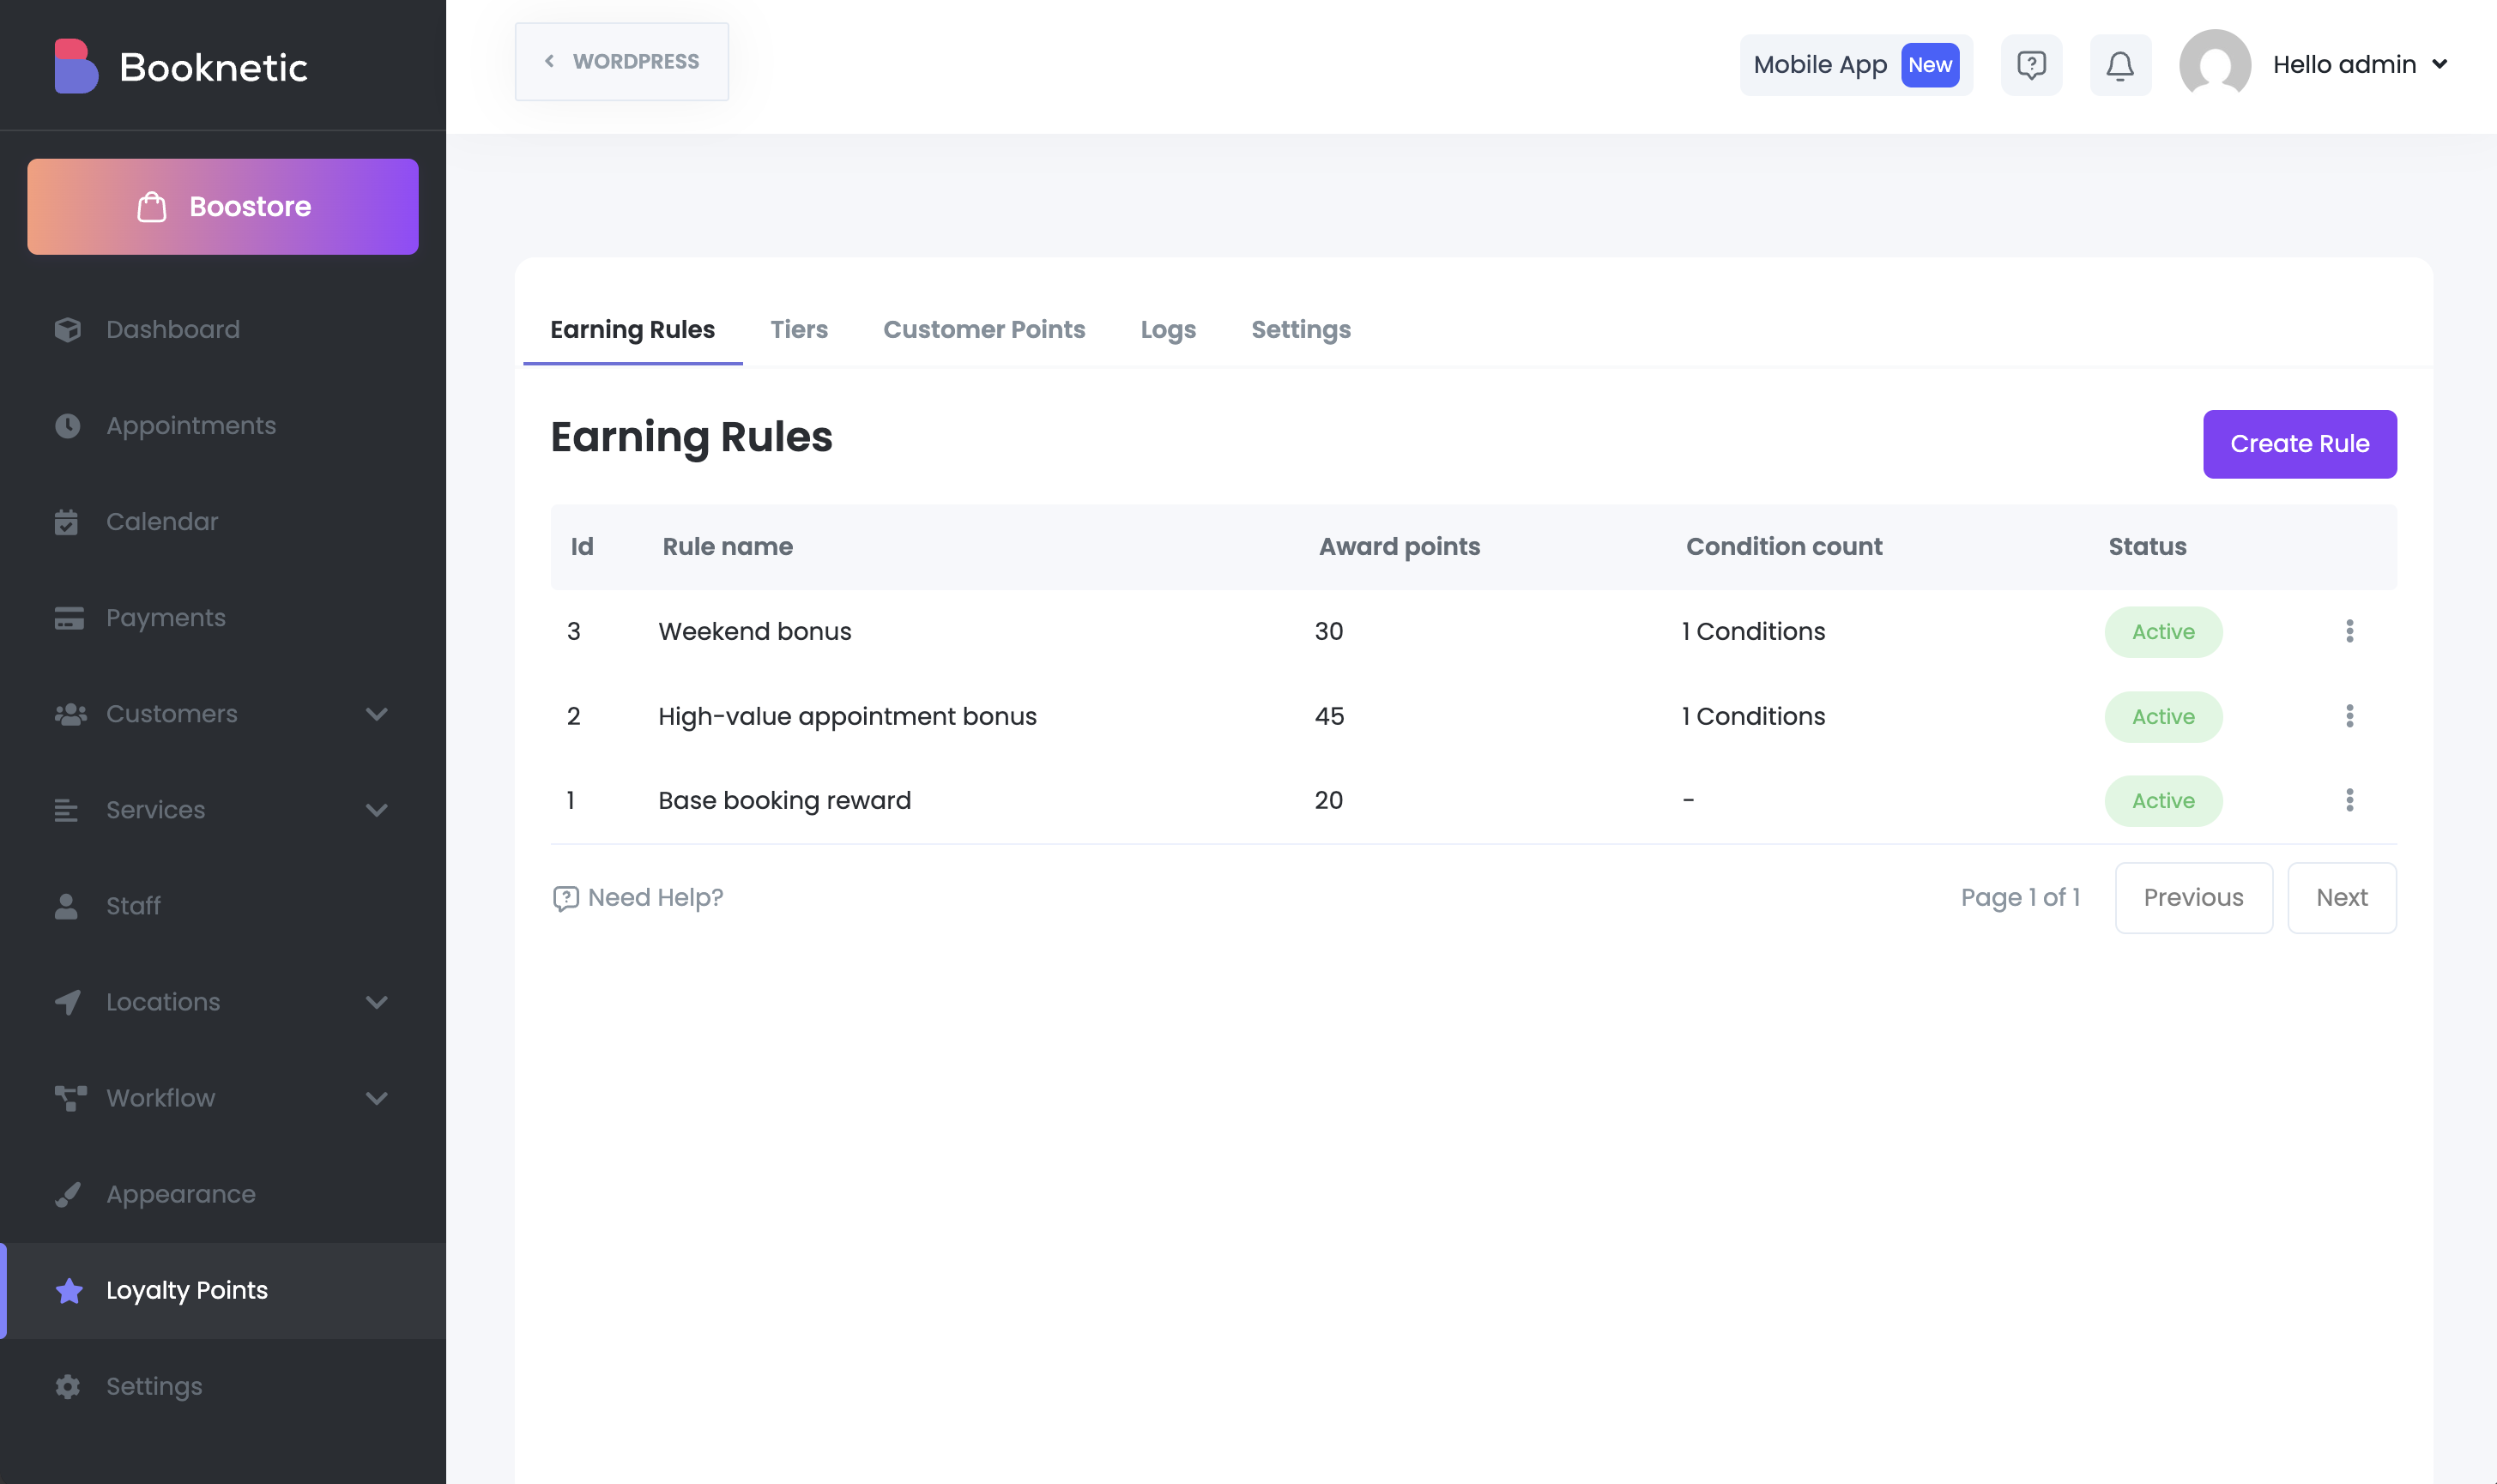Click the notification bell icon
The width and height of the screenshot is (2497, 1484).
click(x=2119, y=65)
